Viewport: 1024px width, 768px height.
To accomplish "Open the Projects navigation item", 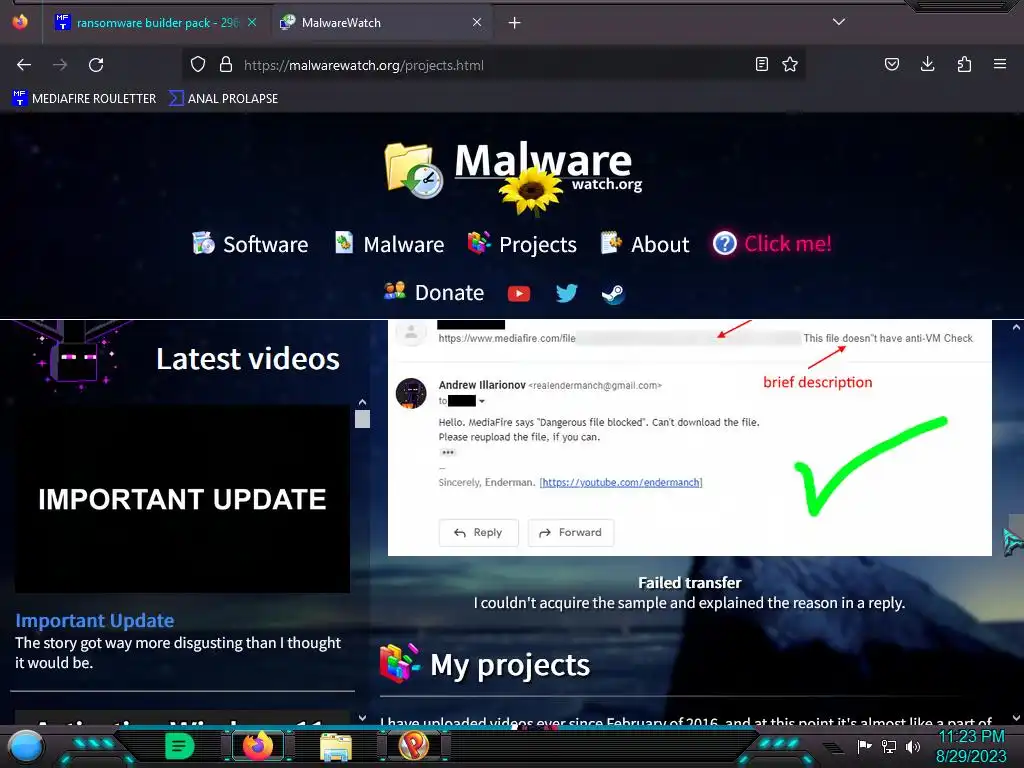I will pyautogui.click(x=522, y=244).
